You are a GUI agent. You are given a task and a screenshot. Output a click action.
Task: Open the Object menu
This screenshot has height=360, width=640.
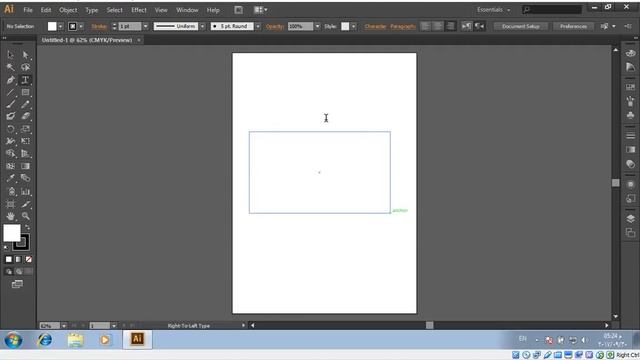tap(68, 10)
